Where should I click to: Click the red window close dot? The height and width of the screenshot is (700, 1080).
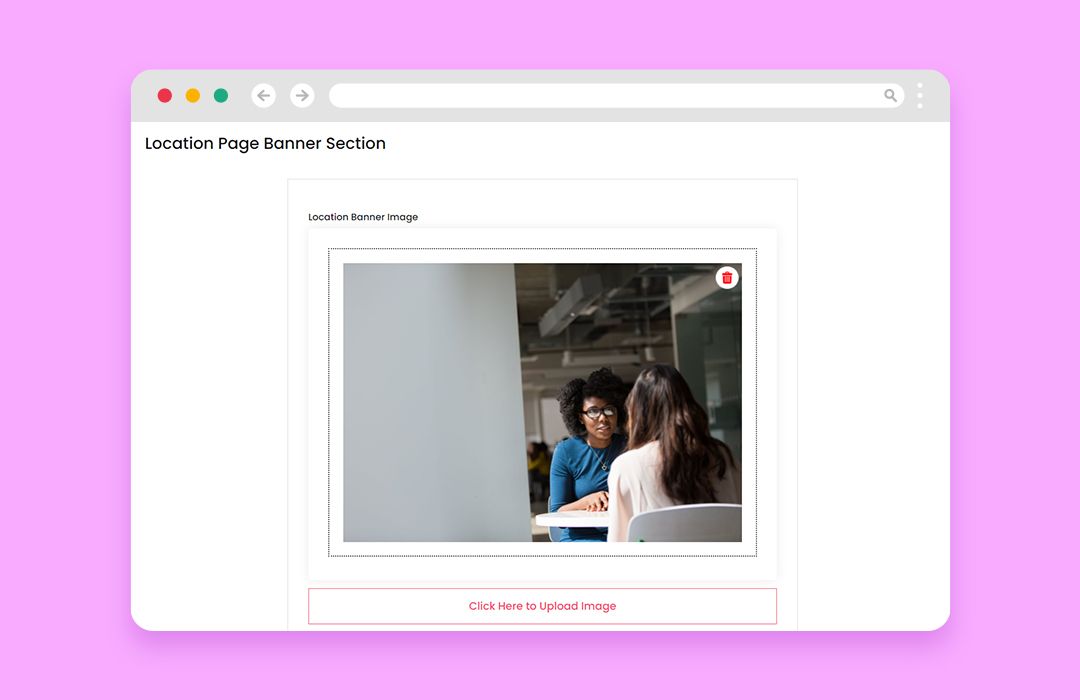[165, 96]
